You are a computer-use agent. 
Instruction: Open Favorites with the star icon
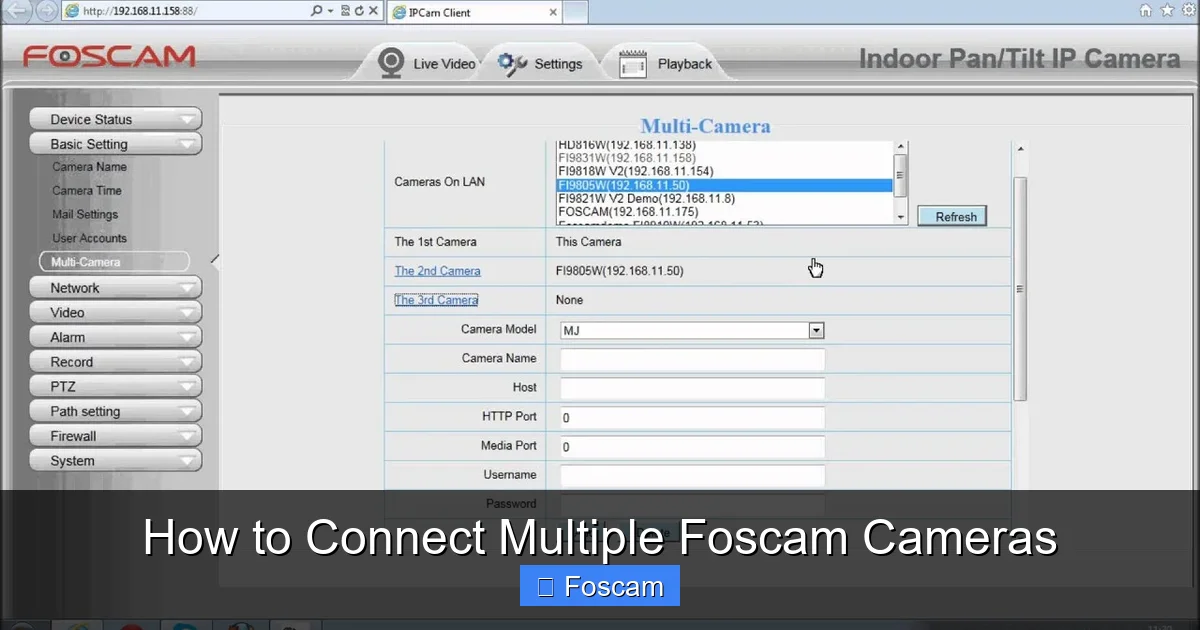tap(1168, 10)
